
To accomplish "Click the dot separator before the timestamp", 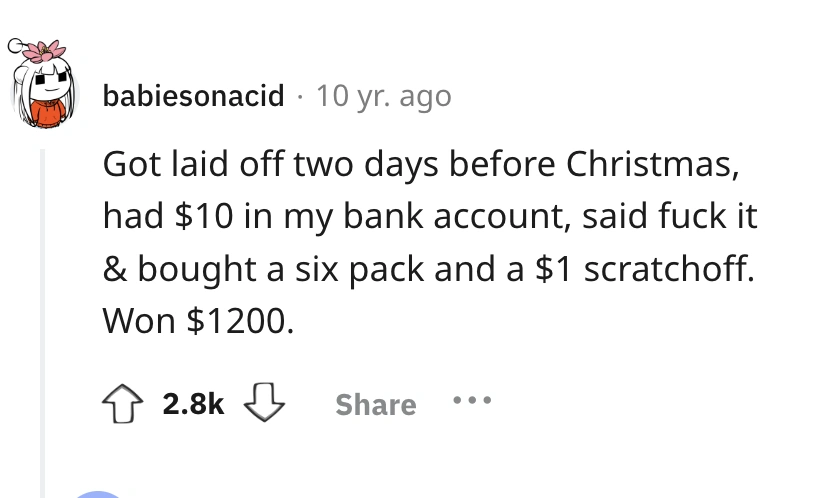I will 301,97.
